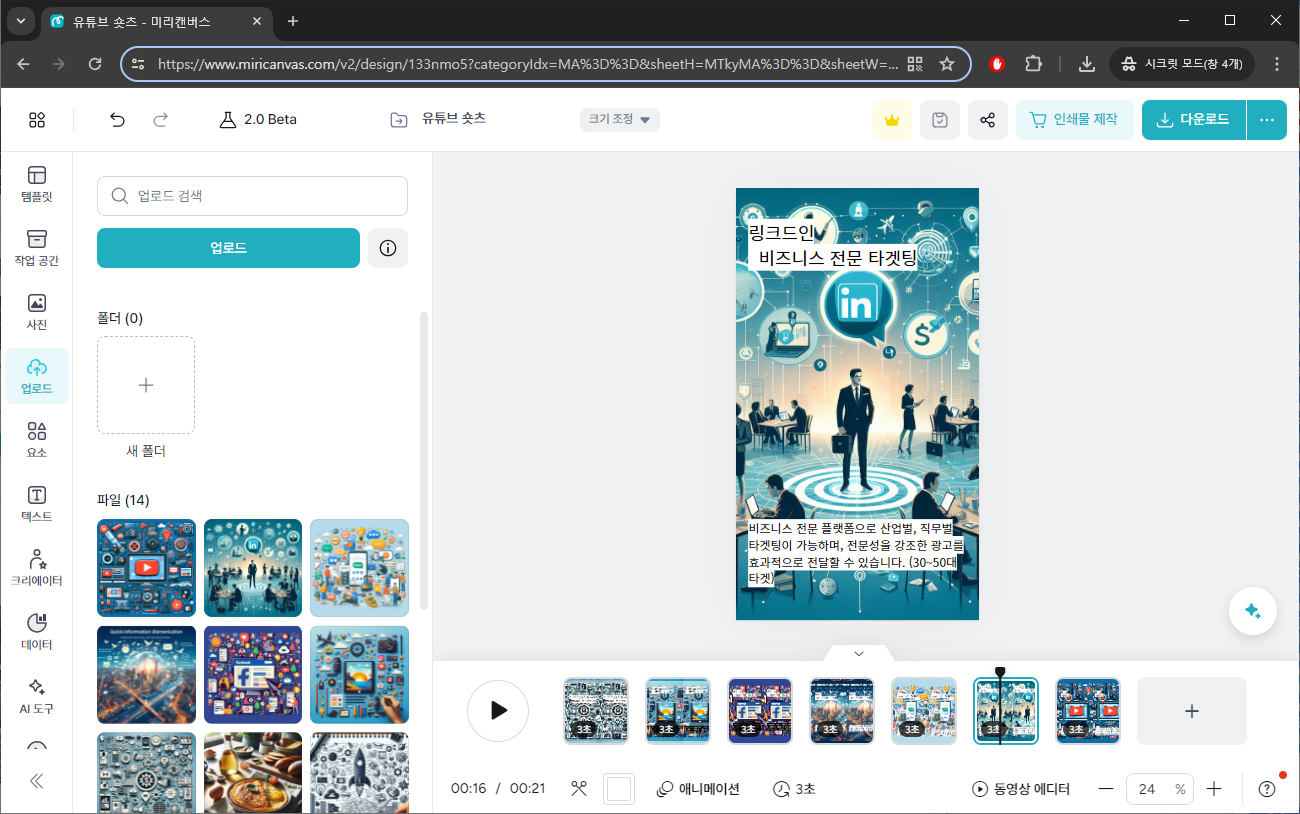Open the apps grid menu icon

tap(37, 120)
